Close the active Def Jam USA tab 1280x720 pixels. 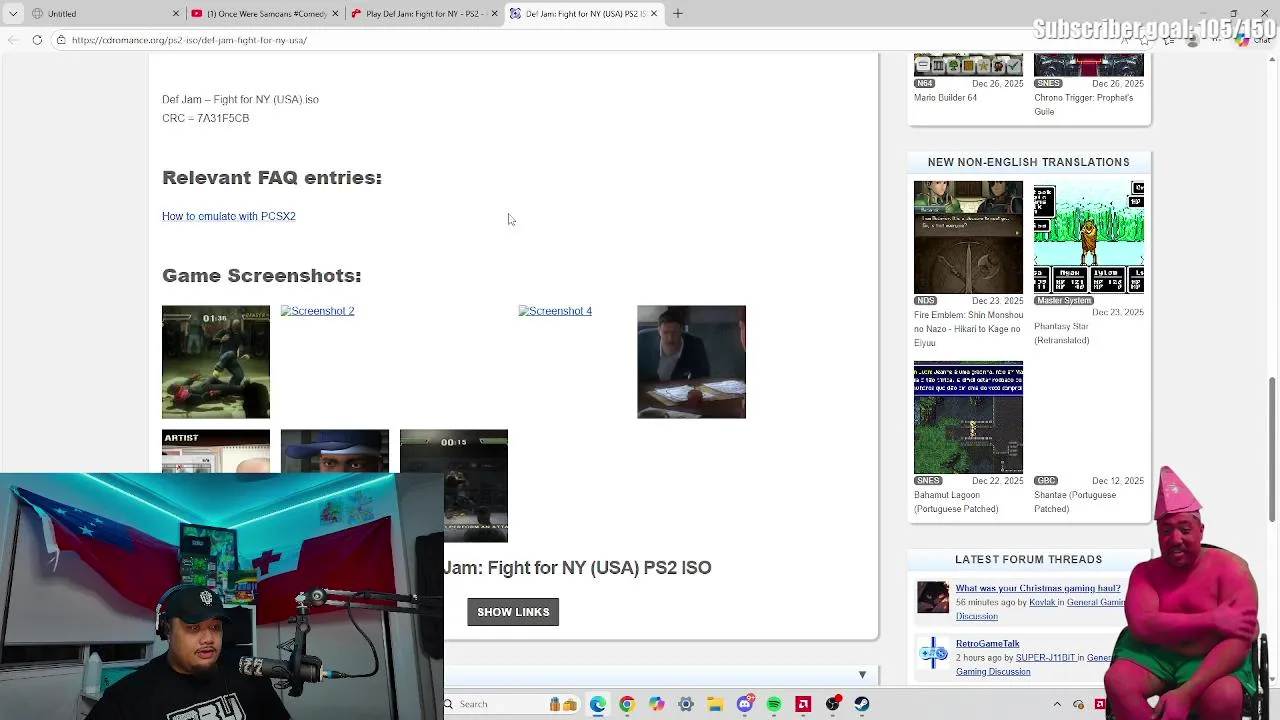pos(653,13)
